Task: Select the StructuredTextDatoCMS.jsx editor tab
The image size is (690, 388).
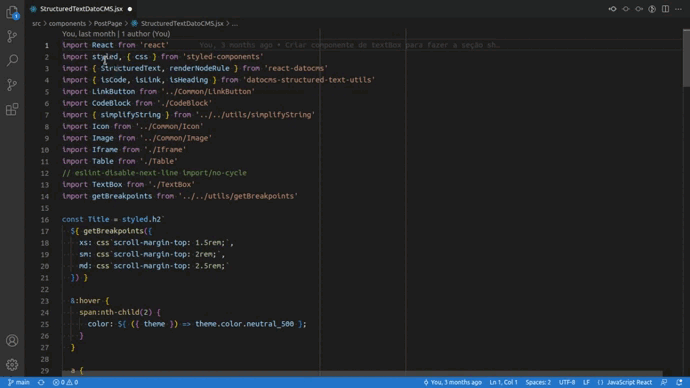Action: (x=81, y=9)
